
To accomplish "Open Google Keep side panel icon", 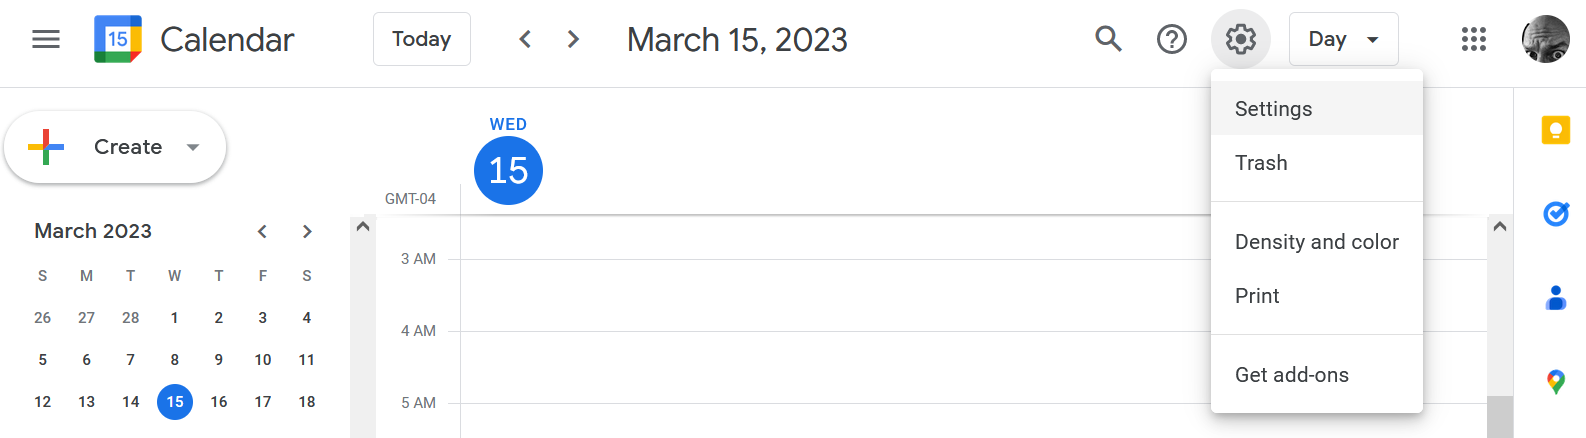I will point(1556,130).
